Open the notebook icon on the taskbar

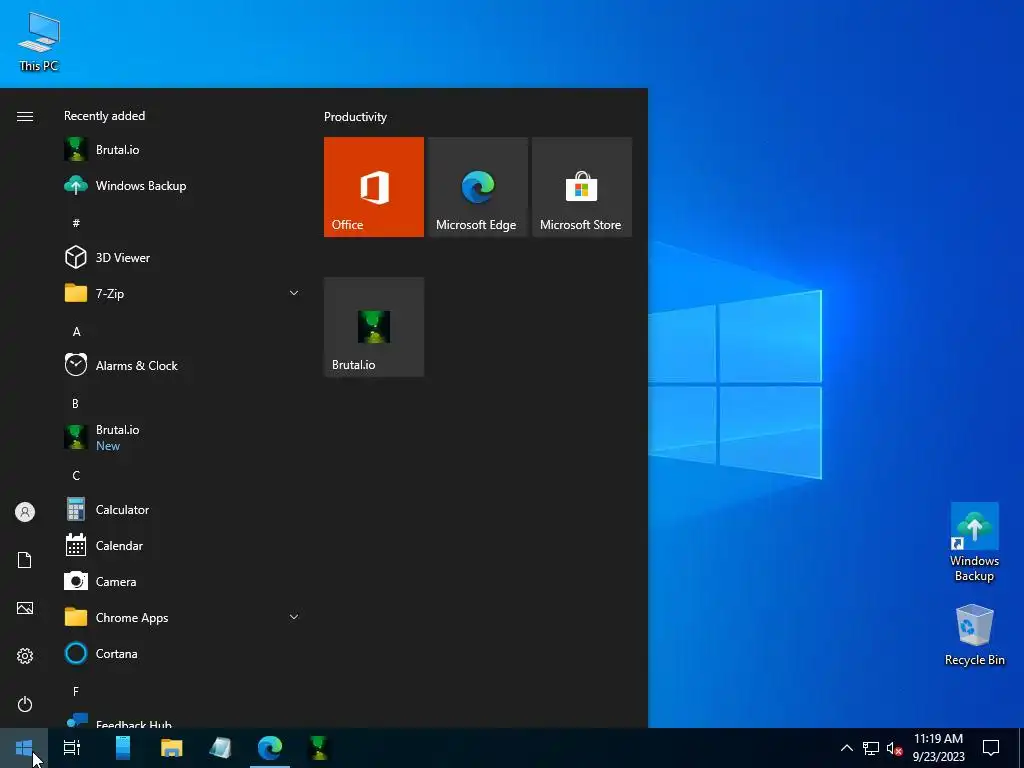tap(221, 748)
